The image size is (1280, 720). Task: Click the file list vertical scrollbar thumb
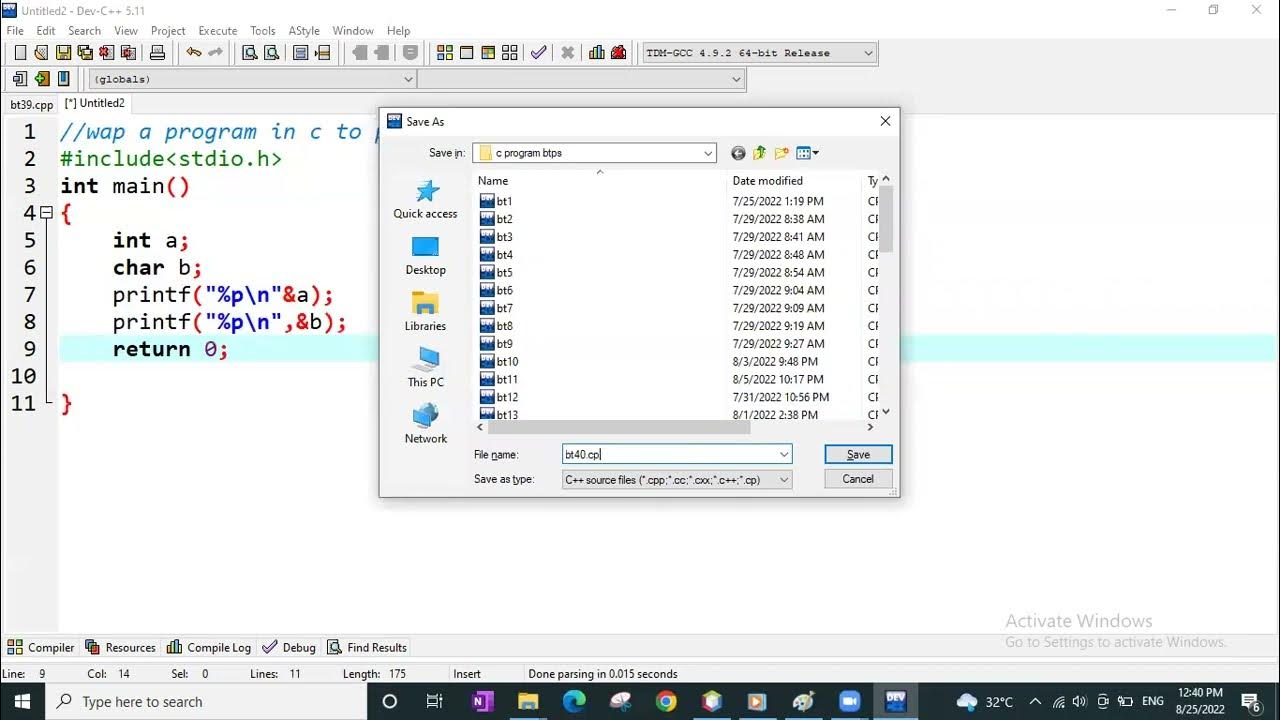click(x=886, y=218)
